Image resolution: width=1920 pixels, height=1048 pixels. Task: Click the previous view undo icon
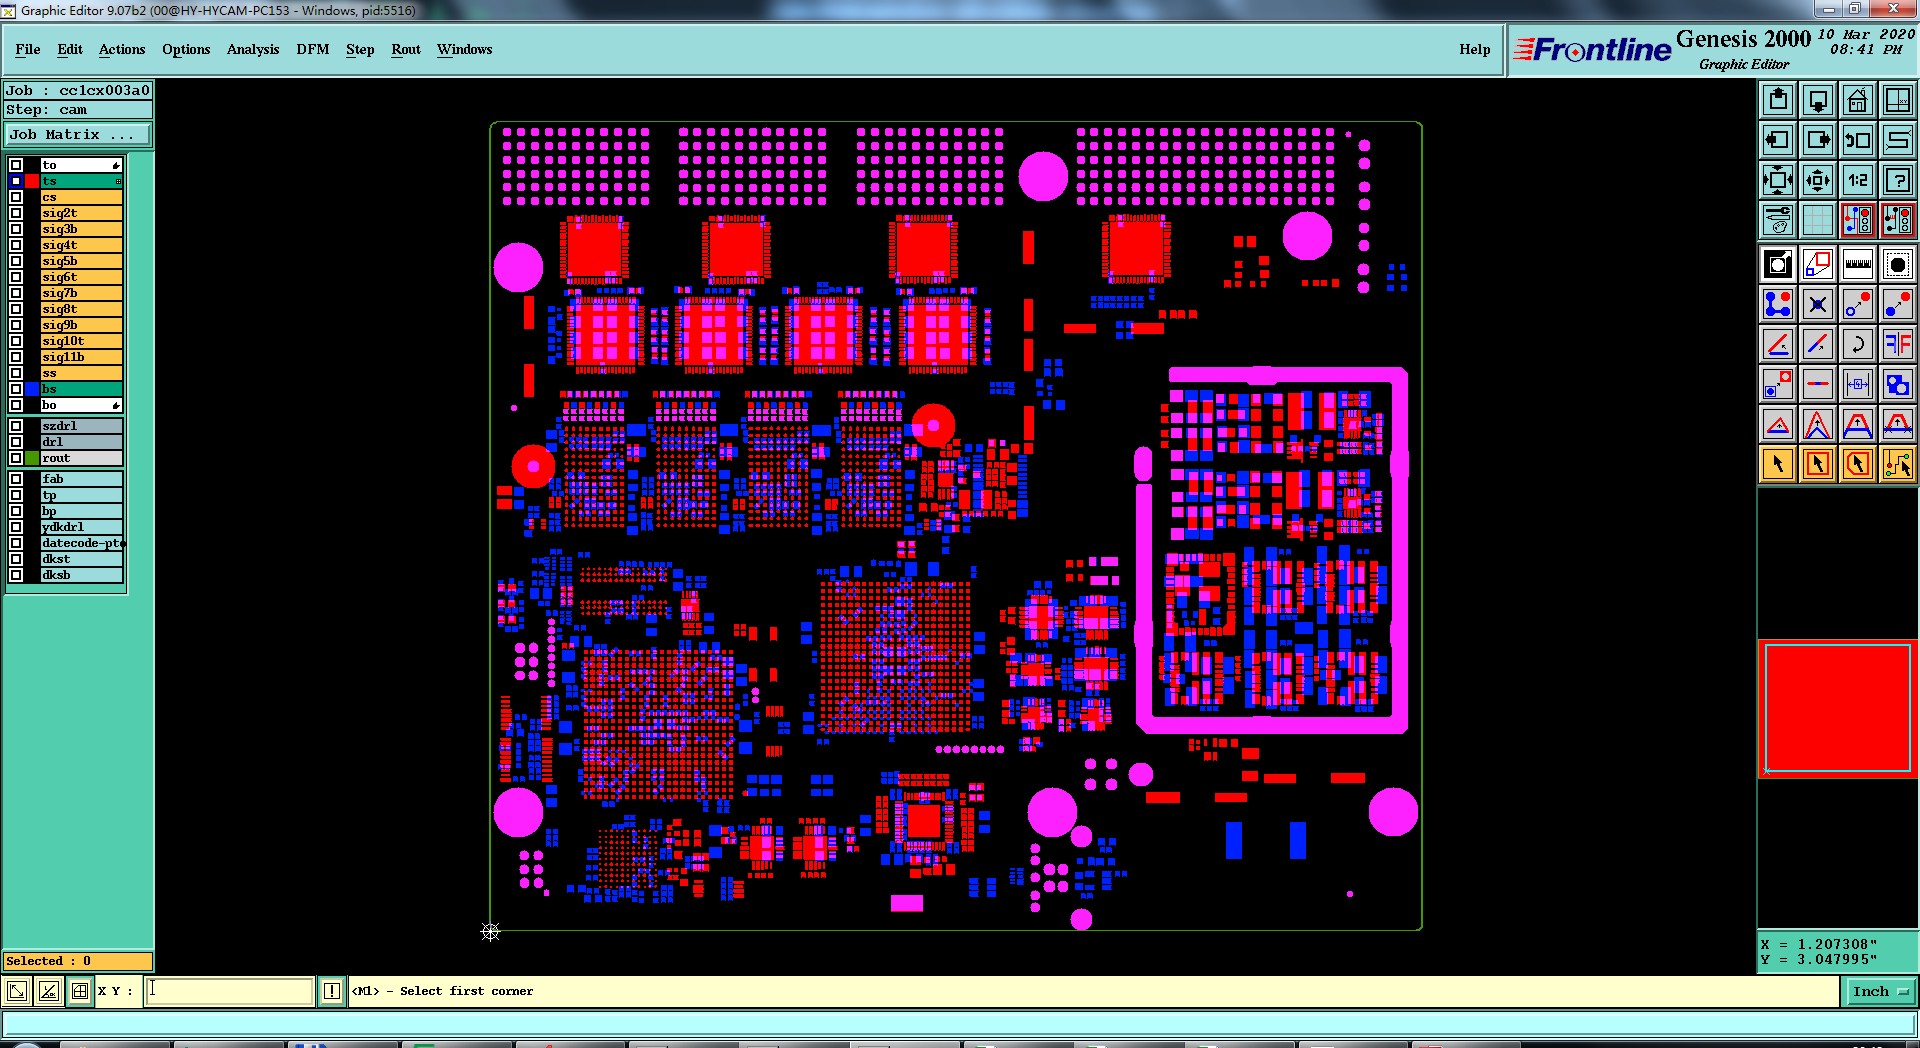1858,140
